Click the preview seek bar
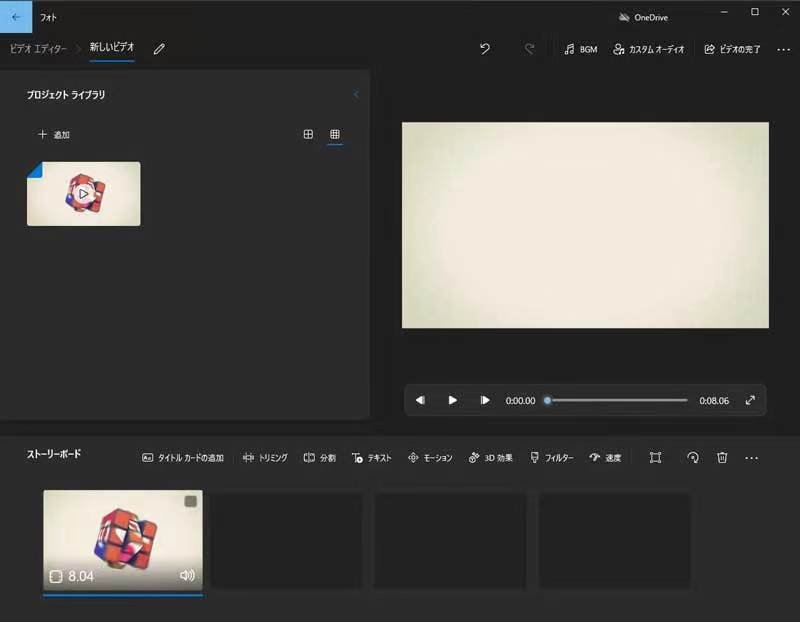This screenshot has height=622, width=800. coord(617,400)
